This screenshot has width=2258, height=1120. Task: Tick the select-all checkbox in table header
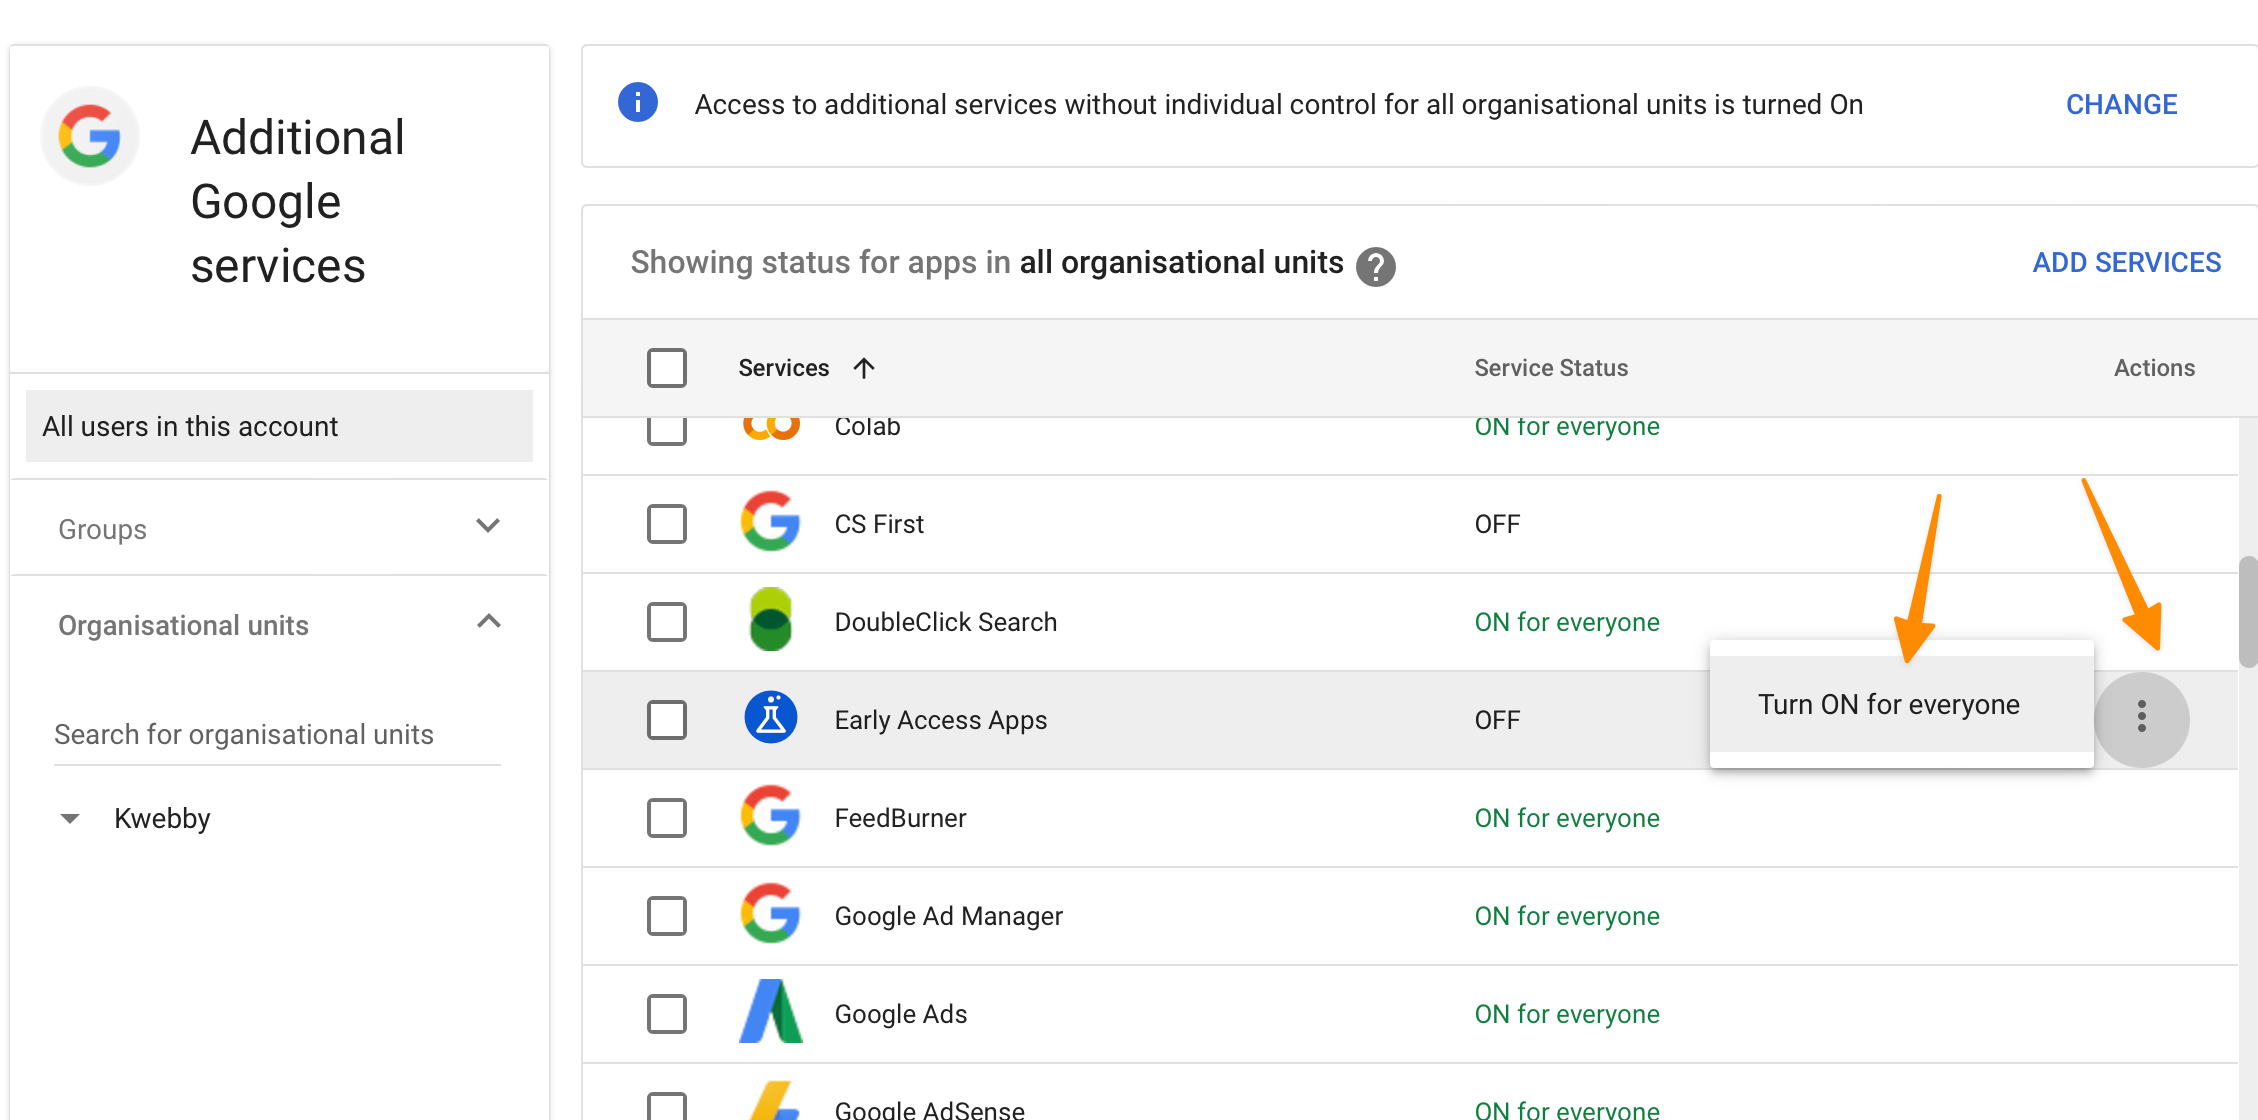[666, 368]
